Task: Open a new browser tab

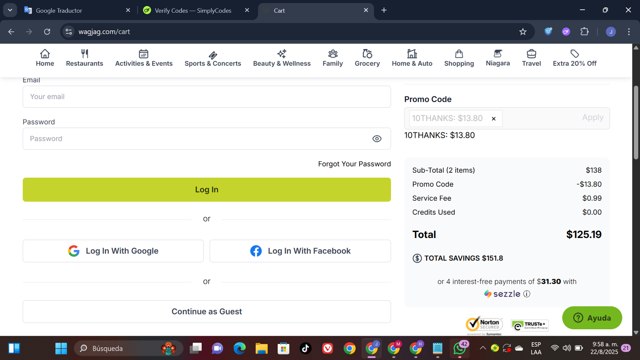Action: [384, 10]
